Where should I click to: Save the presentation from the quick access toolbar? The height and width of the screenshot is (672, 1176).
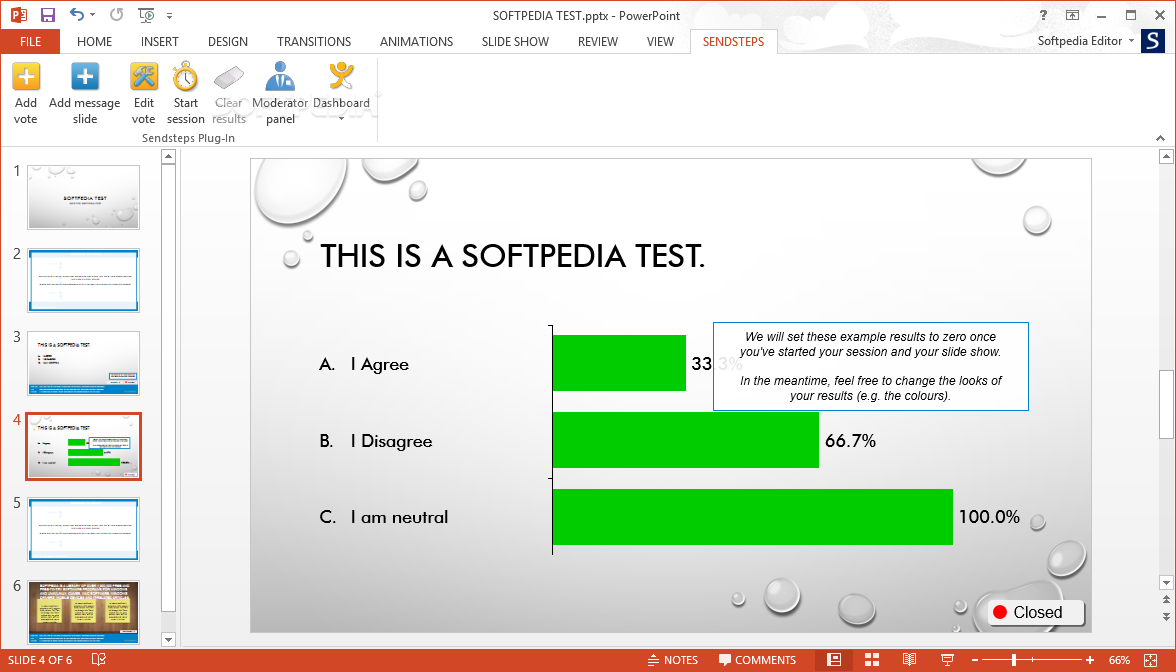47,15
